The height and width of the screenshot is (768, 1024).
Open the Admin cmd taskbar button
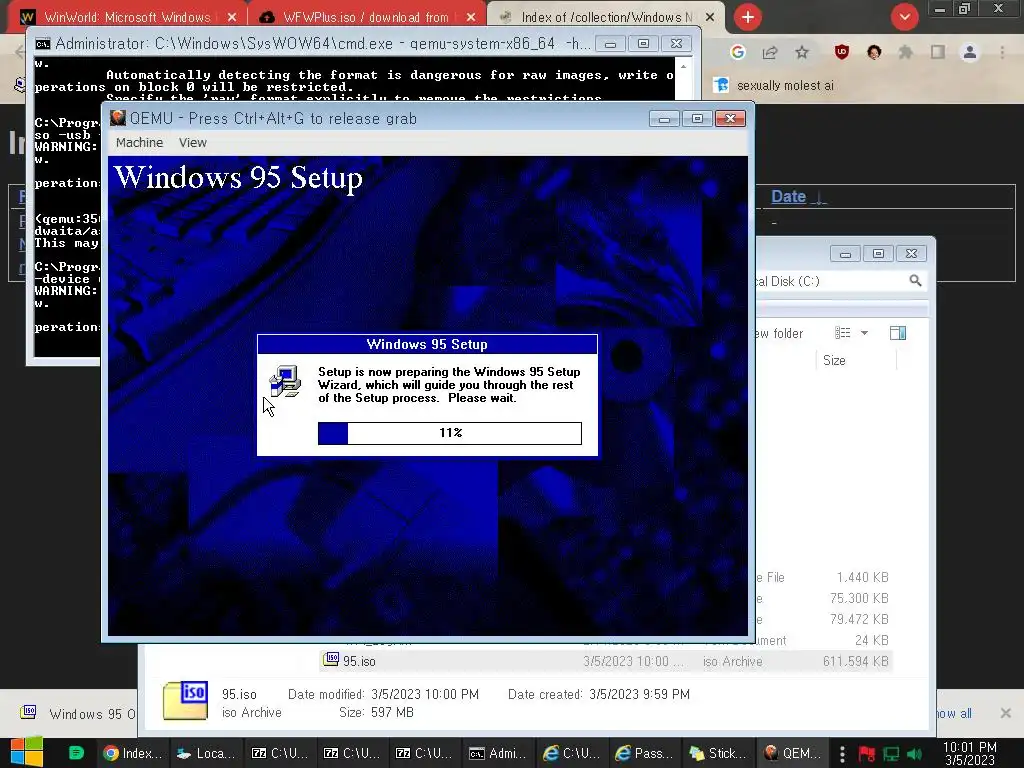(498, 753)
